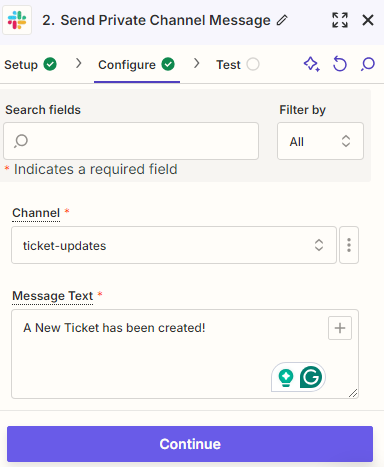This screenshot has width=384, height=467.
Task: Click the chevron between Configure and Test
Action: (x=197, y=63)
